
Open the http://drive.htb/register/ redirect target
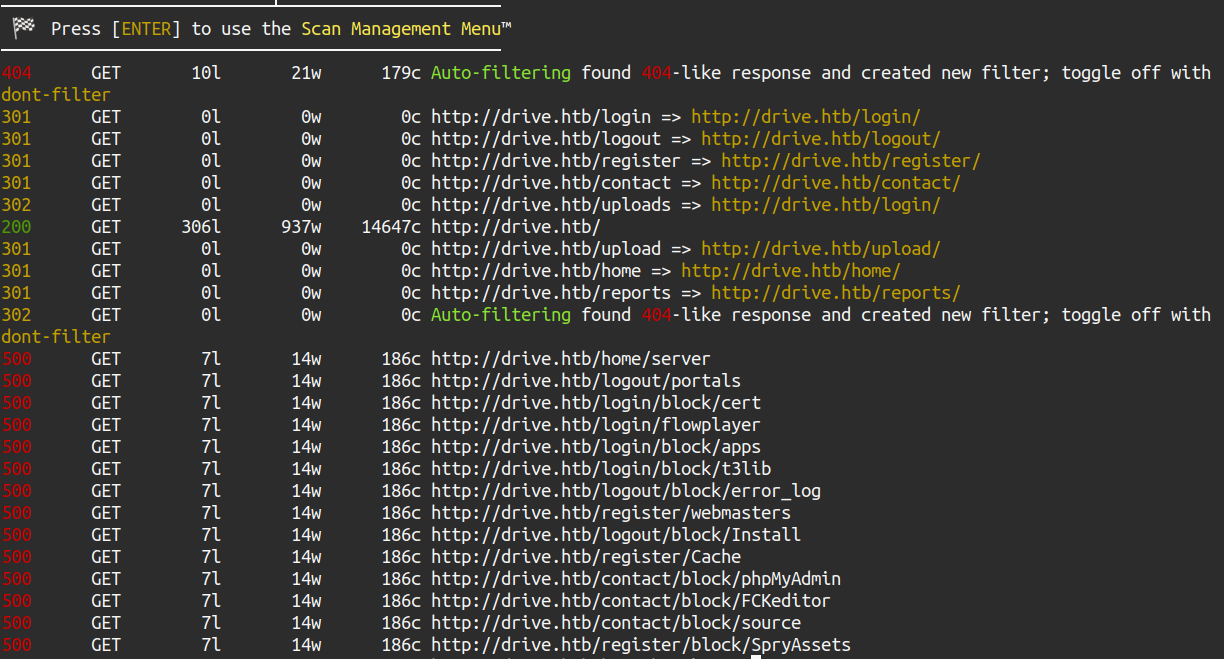[850, 161]
